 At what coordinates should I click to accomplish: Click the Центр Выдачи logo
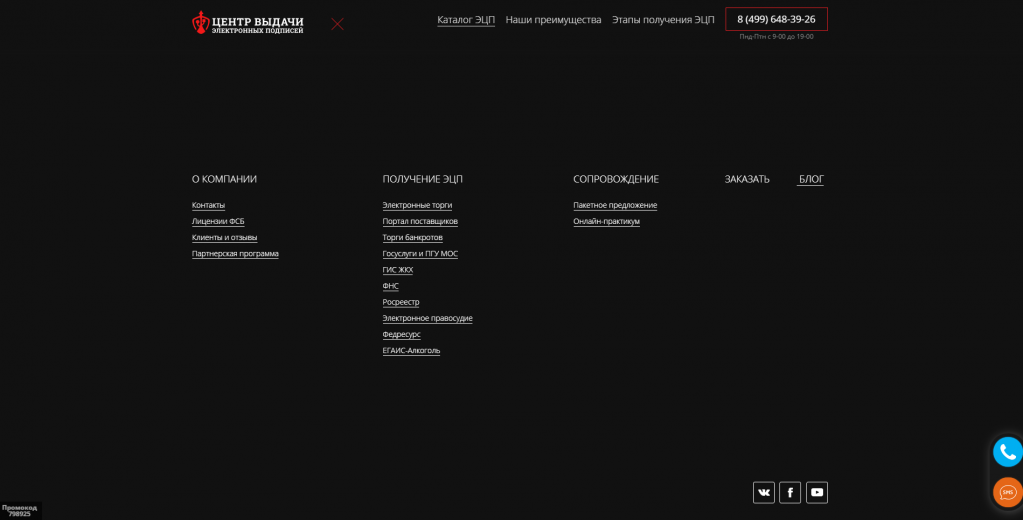click(248, 23)
